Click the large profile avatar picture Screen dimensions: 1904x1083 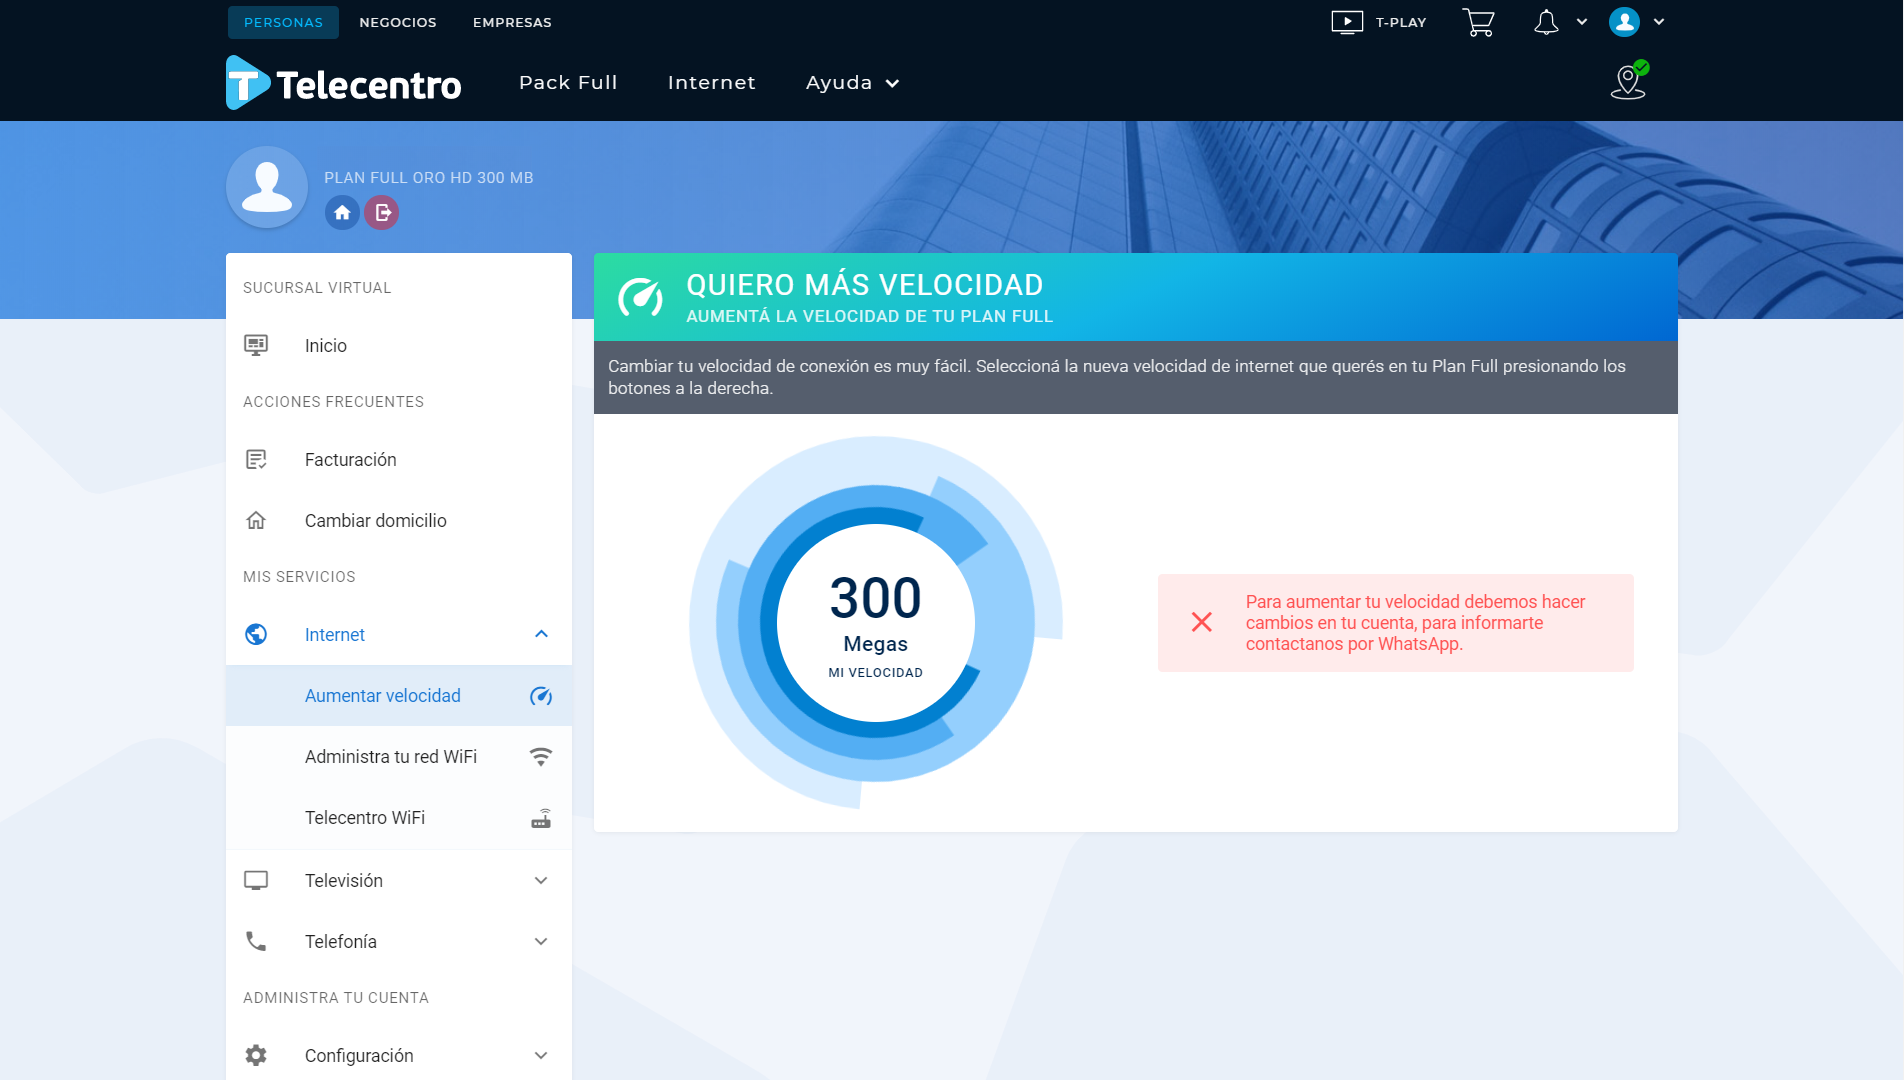pos(267,187)
